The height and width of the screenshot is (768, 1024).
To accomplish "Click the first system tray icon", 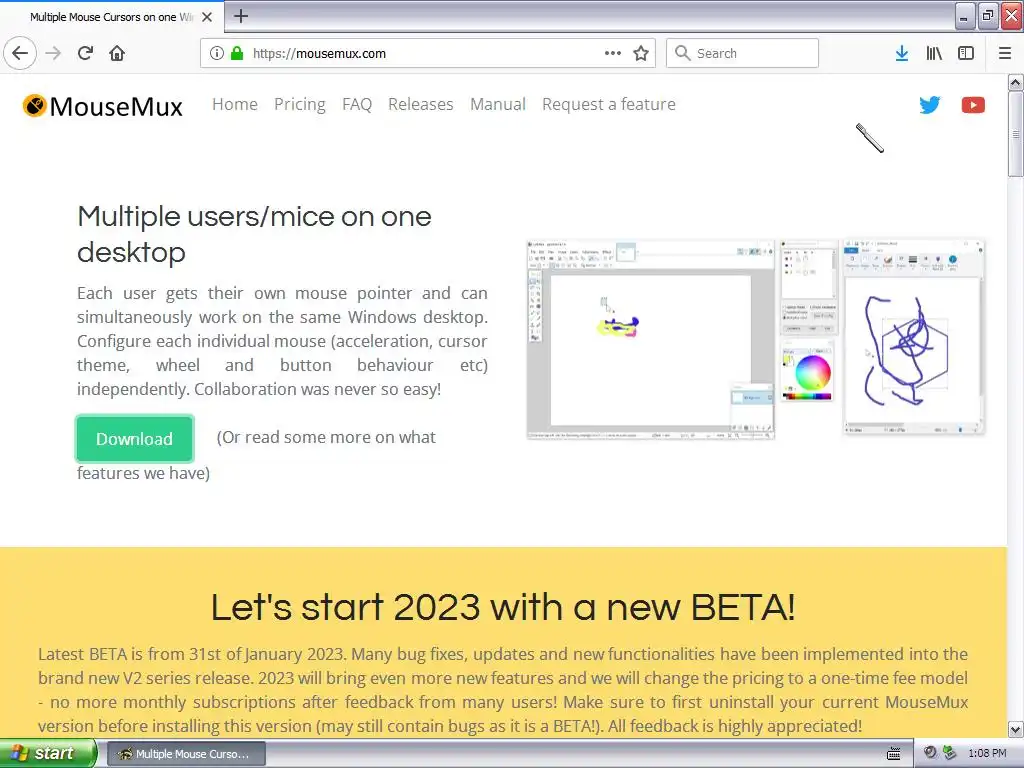I will coord(930,753).
